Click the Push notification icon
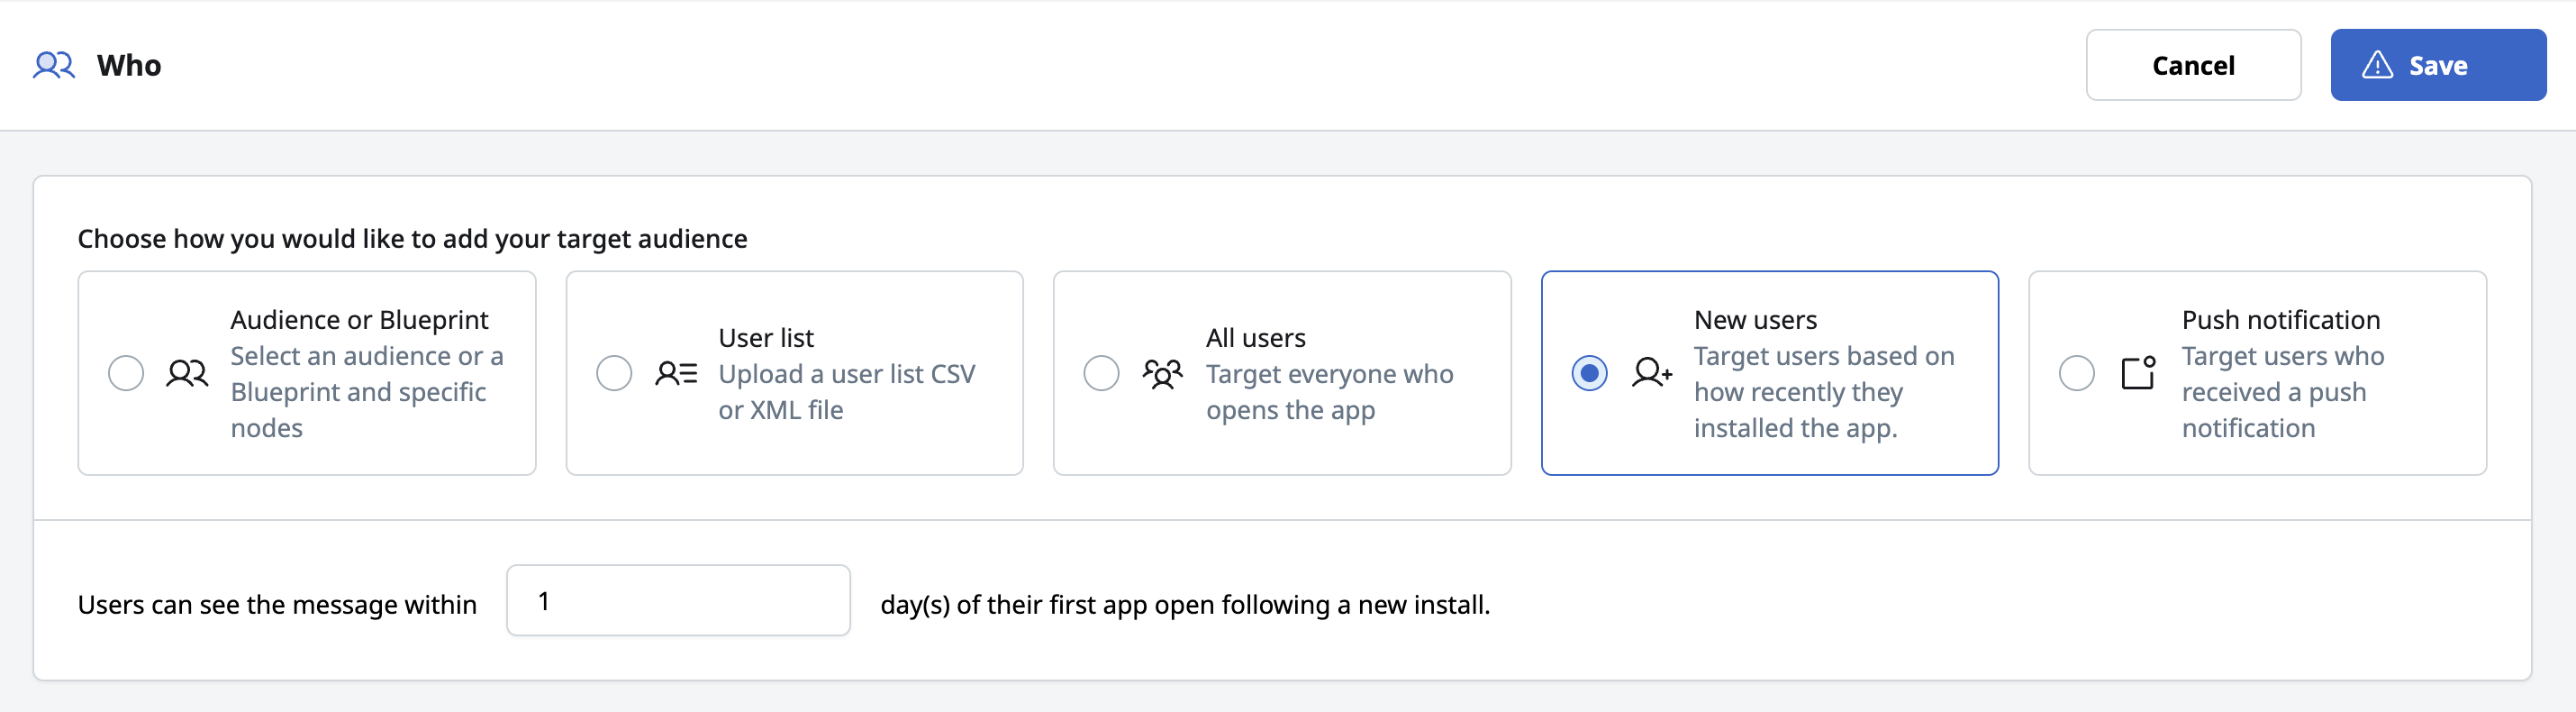2576x712 pixels. tap(2139, 373)
